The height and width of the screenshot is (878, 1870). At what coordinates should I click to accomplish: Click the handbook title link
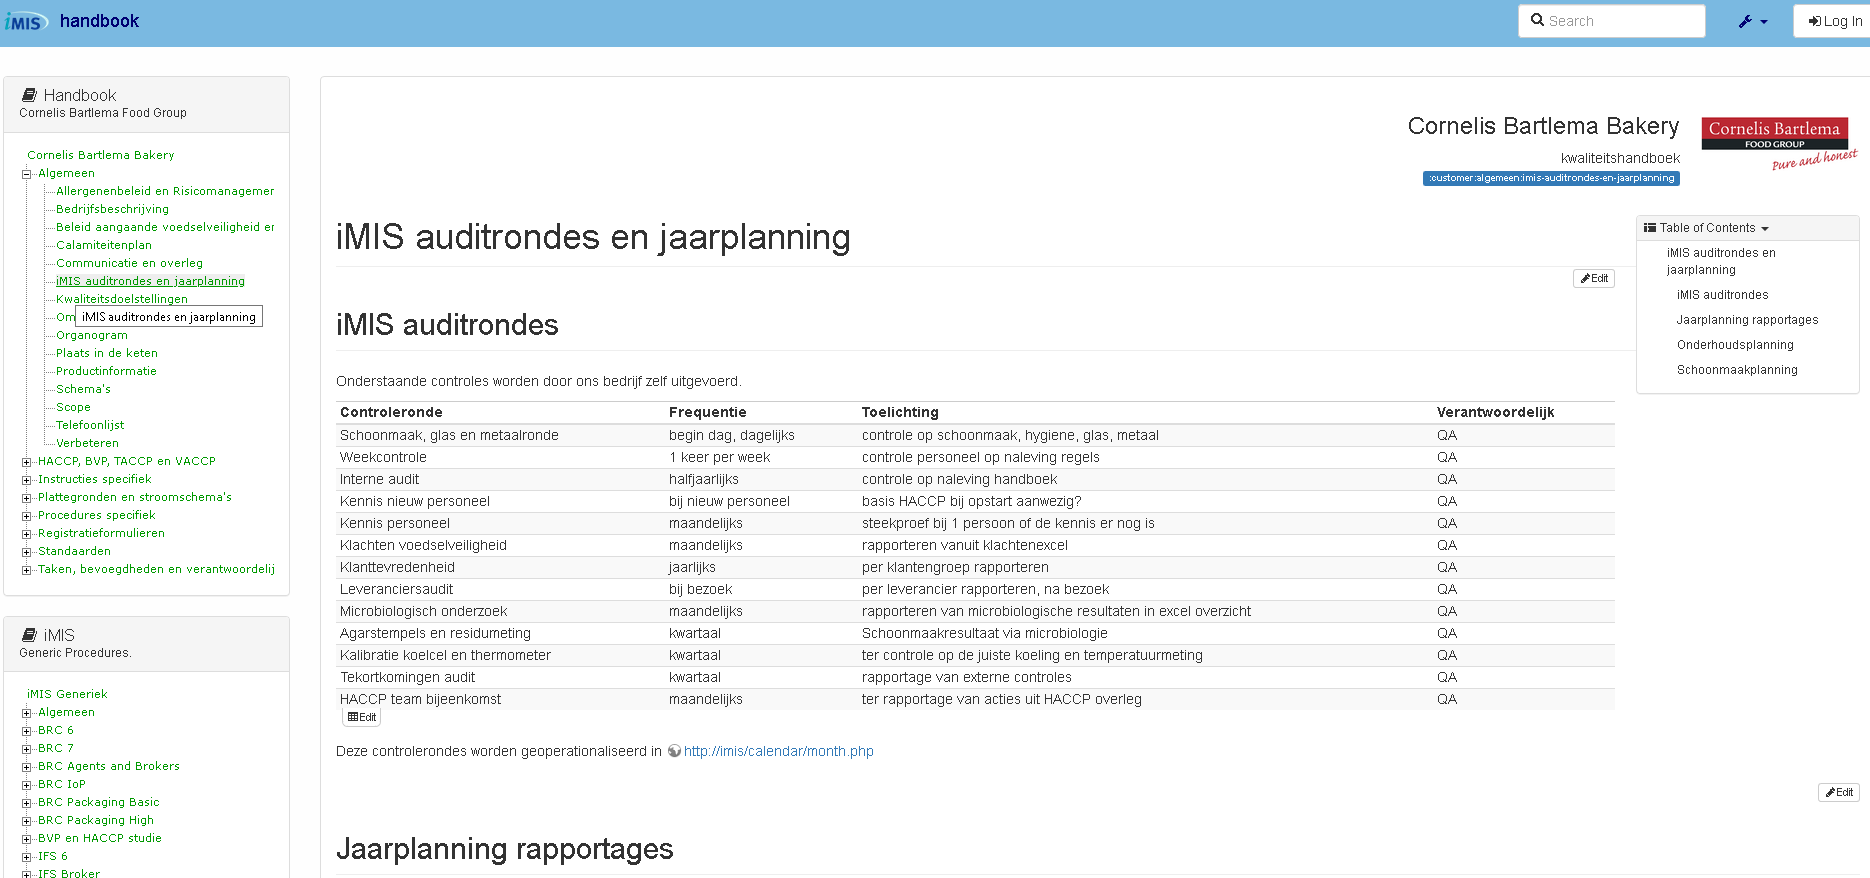coord(99,21)
